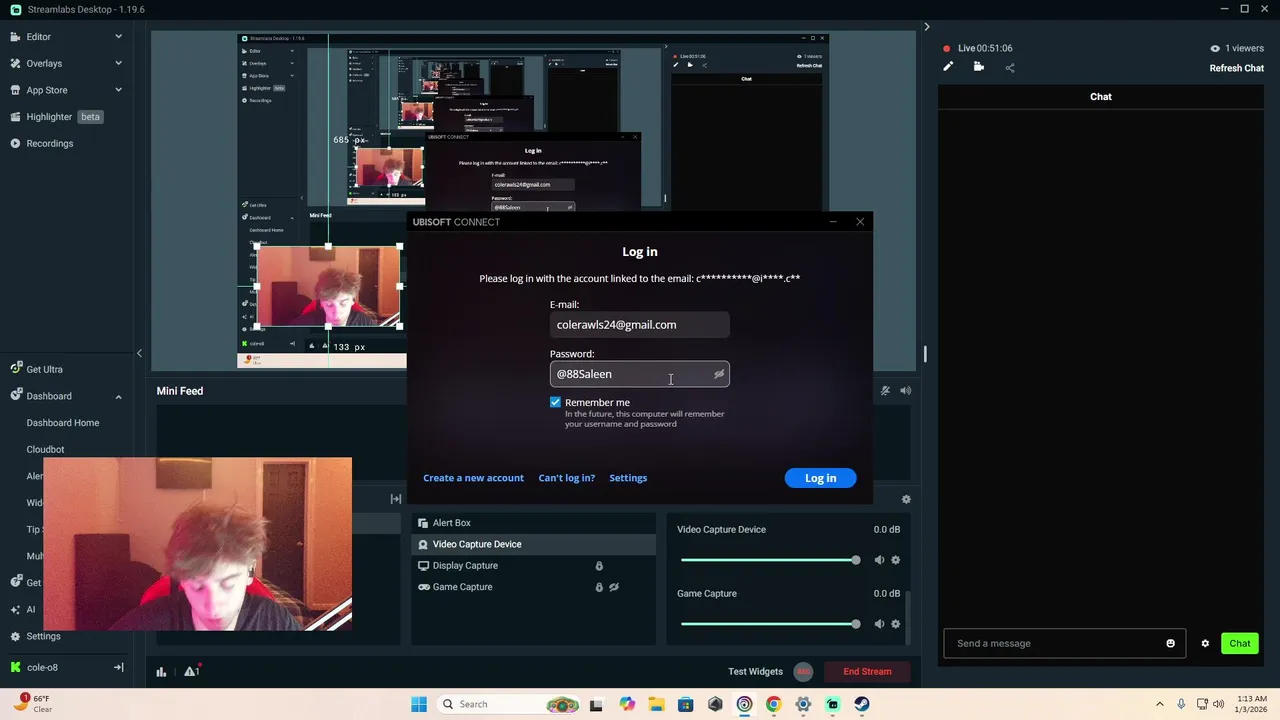Click Log in button in Ubisoft Connect
Screen dimensions: 1280x720
[820, 478]
